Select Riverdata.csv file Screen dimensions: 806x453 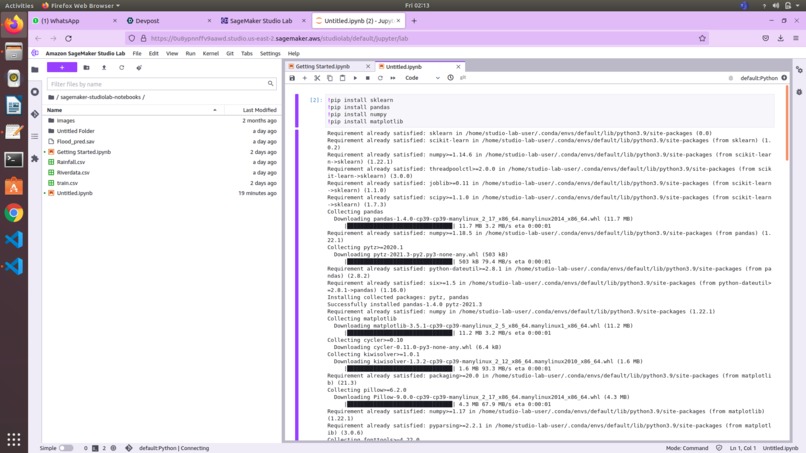click(161, 173)
